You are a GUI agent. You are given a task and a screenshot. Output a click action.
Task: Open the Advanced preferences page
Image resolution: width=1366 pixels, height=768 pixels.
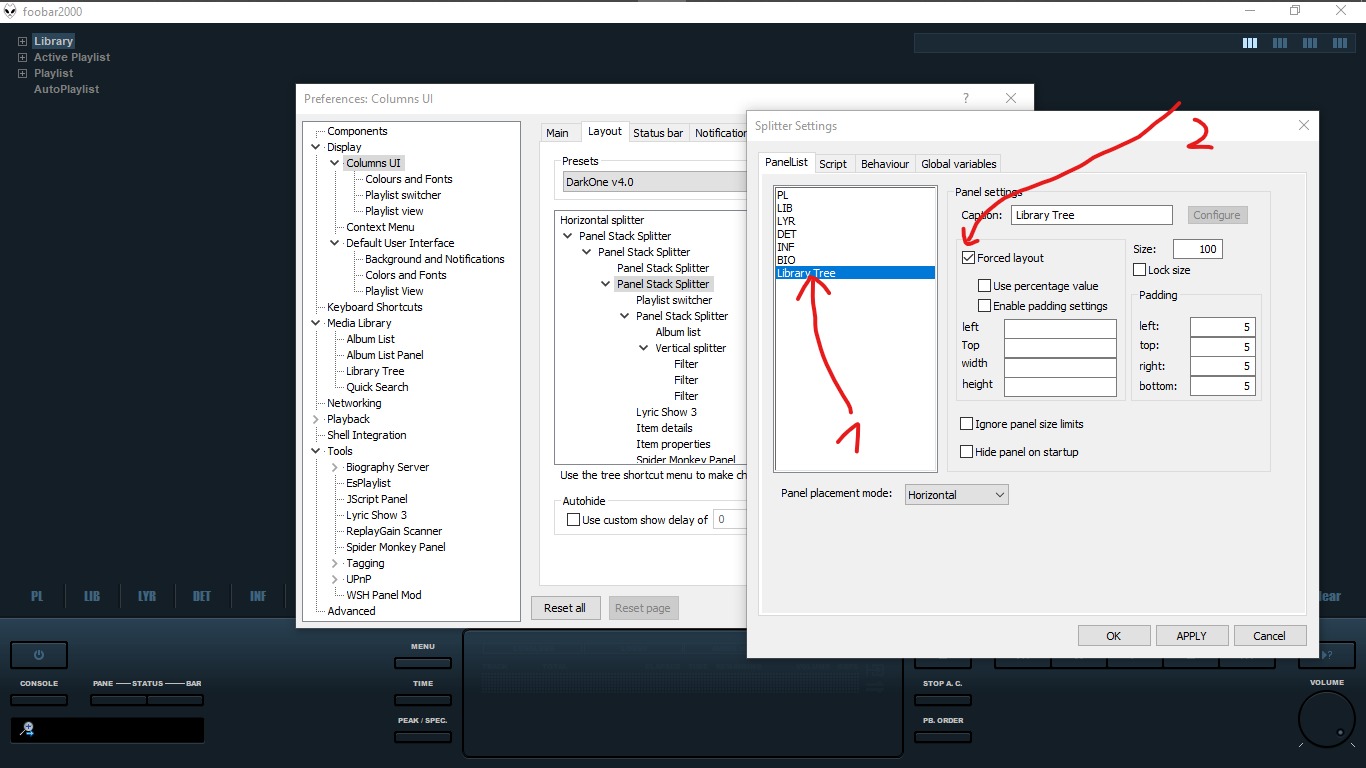[x=351, y=611]
